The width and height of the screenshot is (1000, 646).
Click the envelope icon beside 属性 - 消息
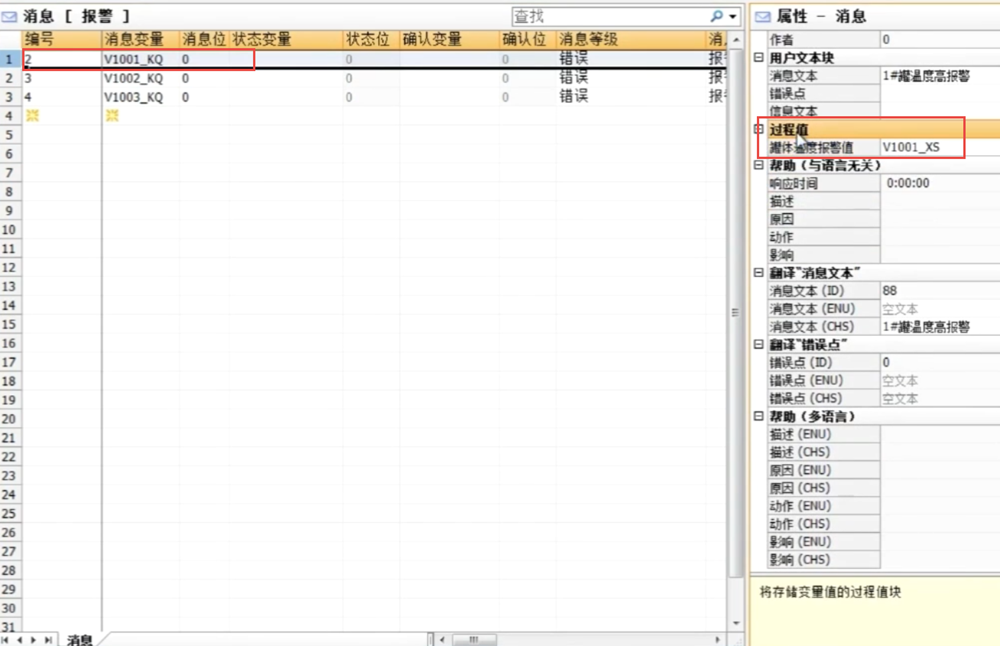762,17
